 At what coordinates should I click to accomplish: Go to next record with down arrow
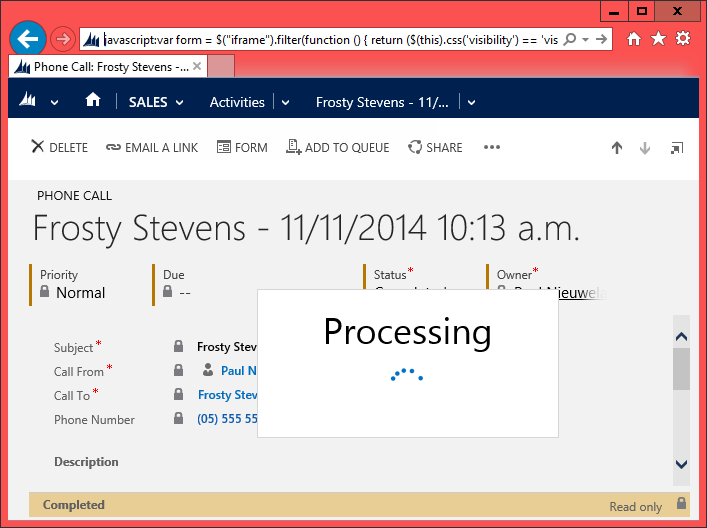645,148
